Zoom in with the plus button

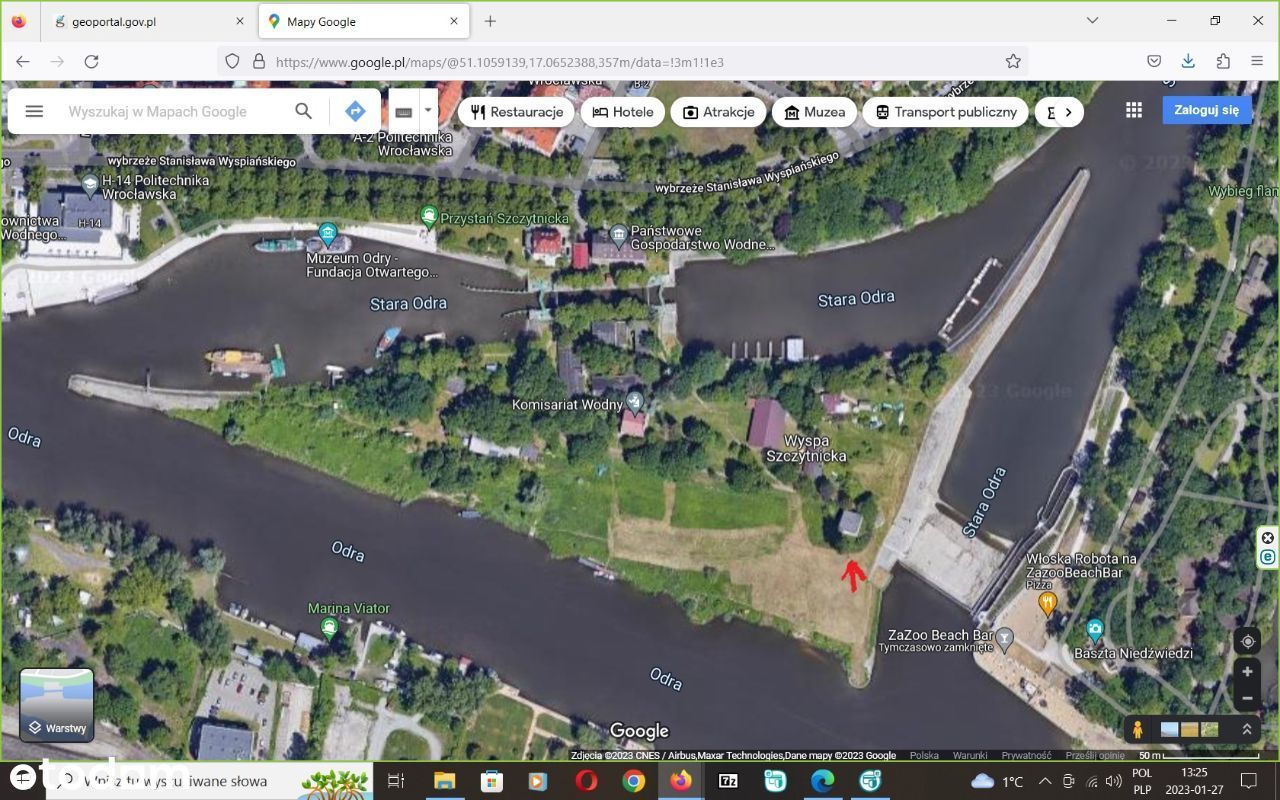(x=1247, y=672)
